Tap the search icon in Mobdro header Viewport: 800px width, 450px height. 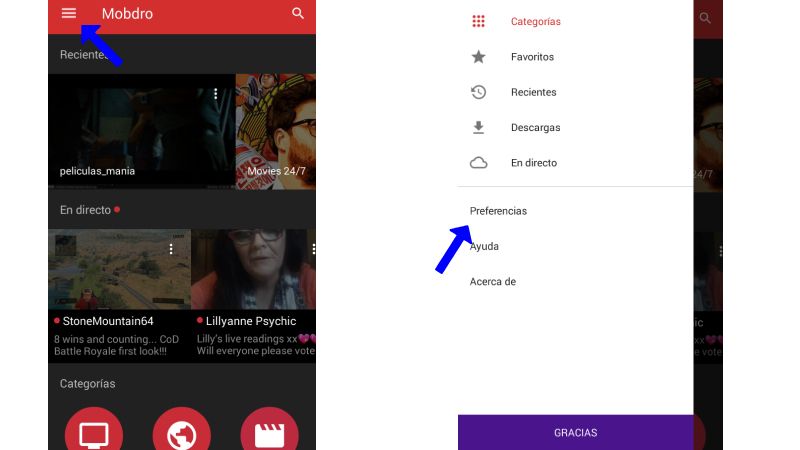tap(298, 13)
